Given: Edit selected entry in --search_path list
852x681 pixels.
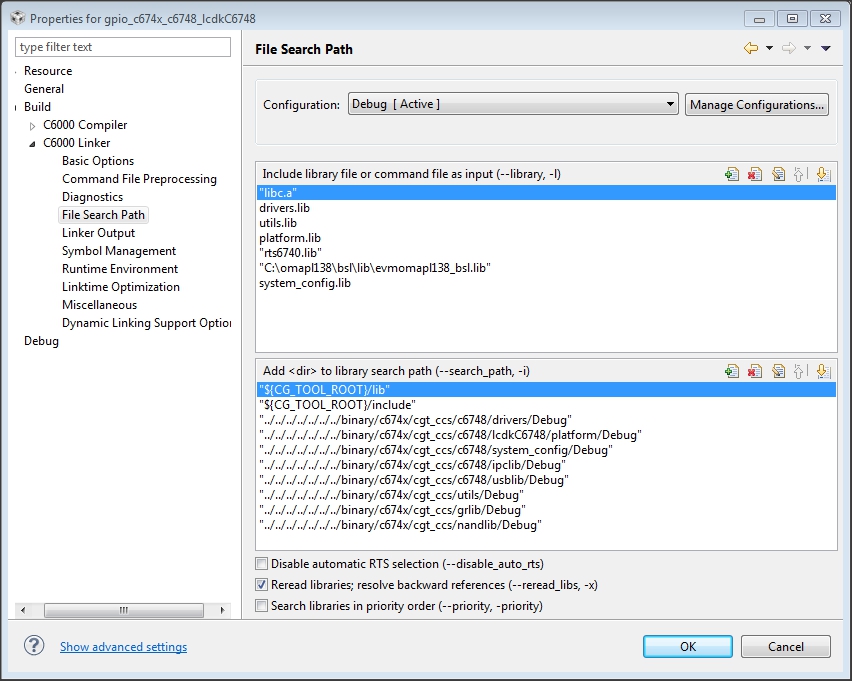Looking at the screenshot, I should pos(778,371).
